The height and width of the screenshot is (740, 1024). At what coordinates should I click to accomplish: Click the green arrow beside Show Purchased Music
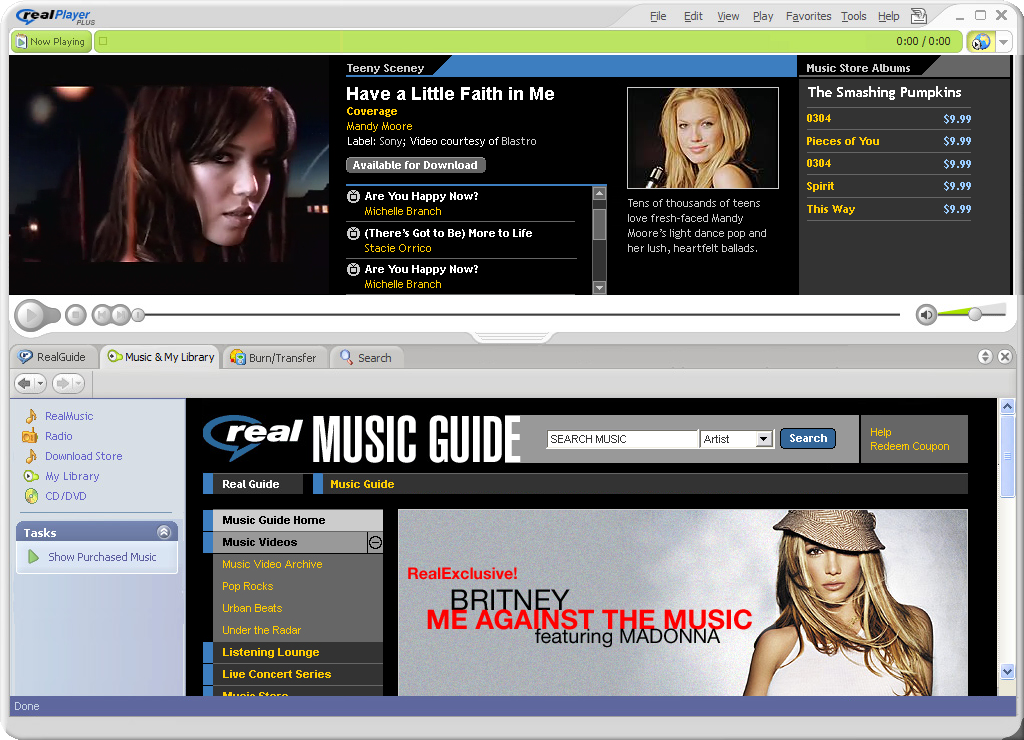pyautogui.click(x=33, y=557)
